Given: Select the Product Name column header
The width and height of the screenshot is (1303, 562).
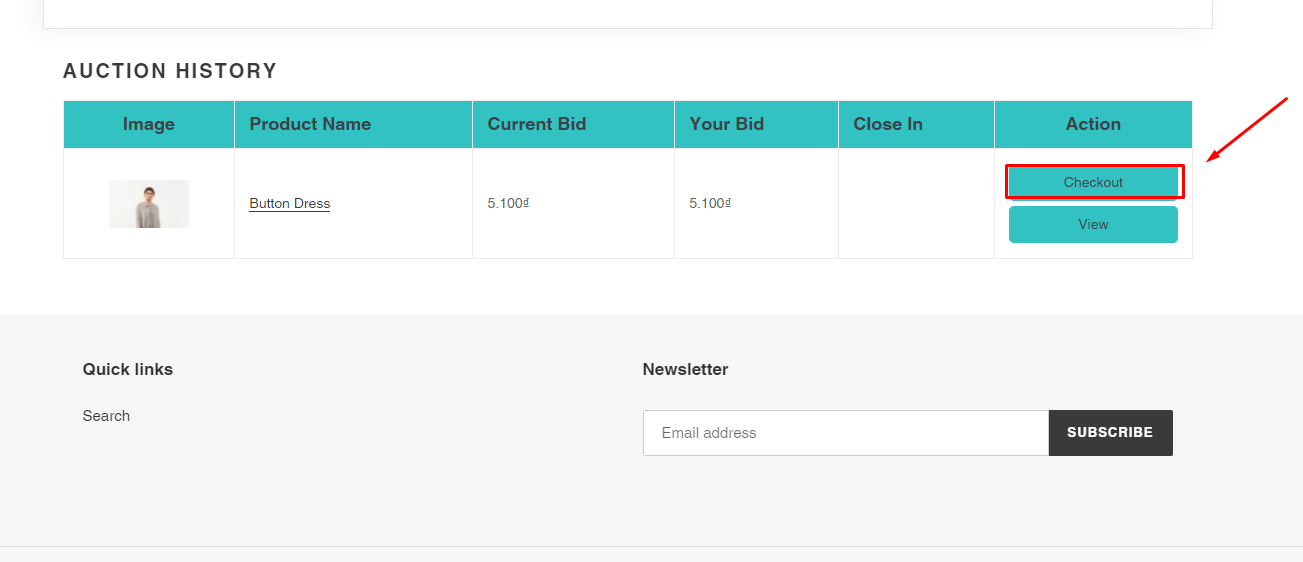Looking at the screenshot, I should 310,125.
